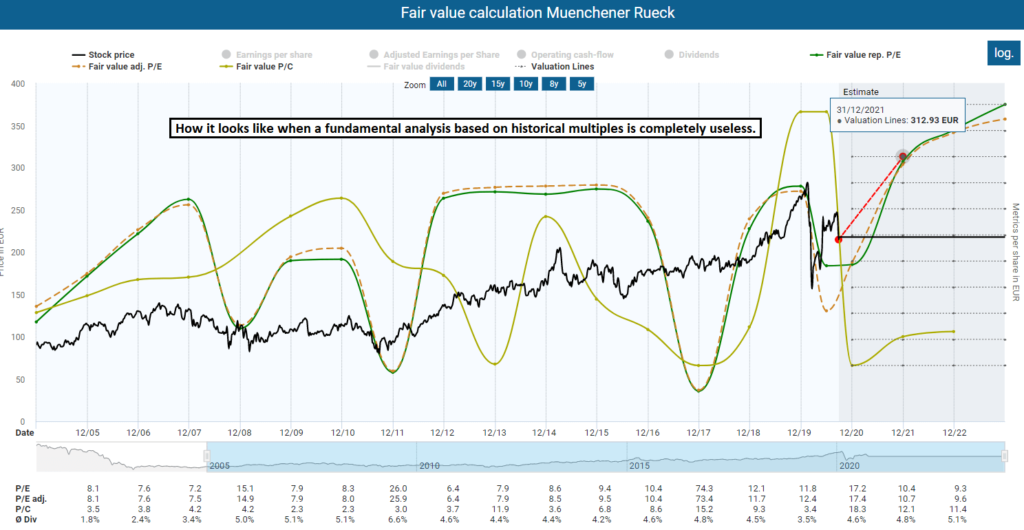The image size is (1024, 530).
Task: Click the Zoom label beside range buttons
Action: tap(414, 85)
